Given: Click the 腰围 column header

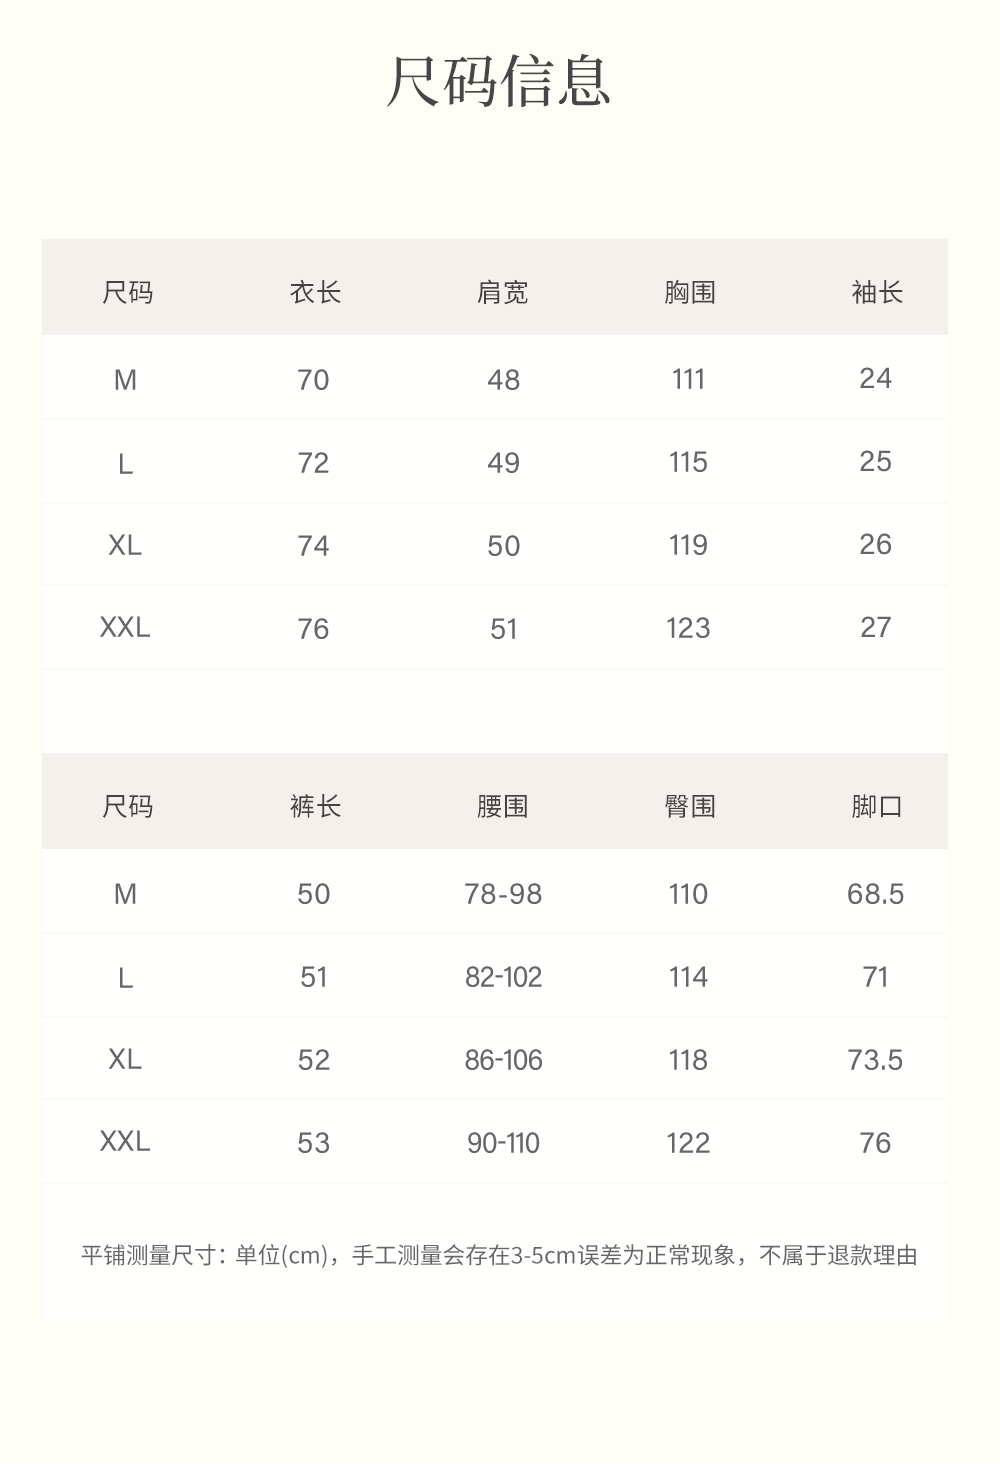Looking at the screenshot, I should (x=502, y=806).
